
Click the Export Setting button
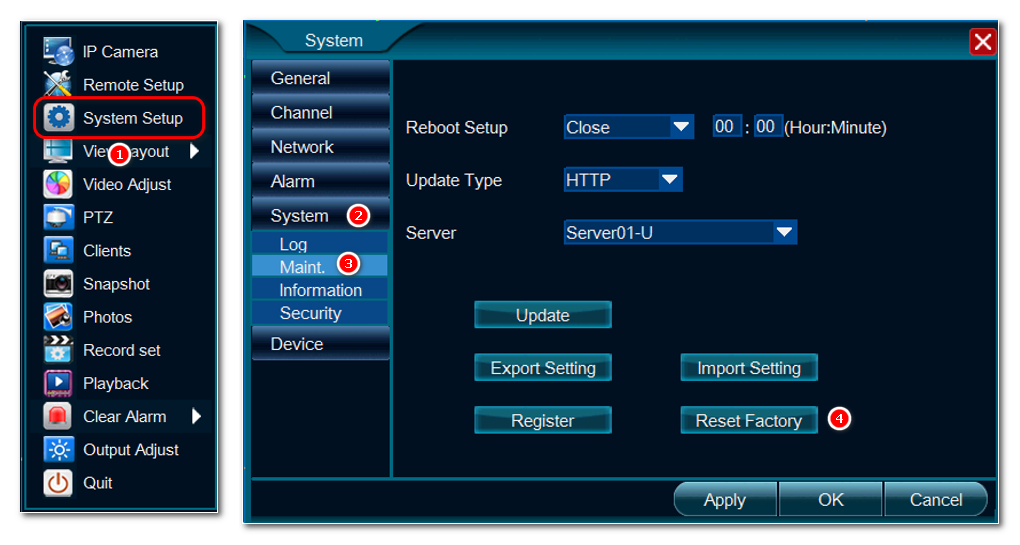click(x=542, y=368)
